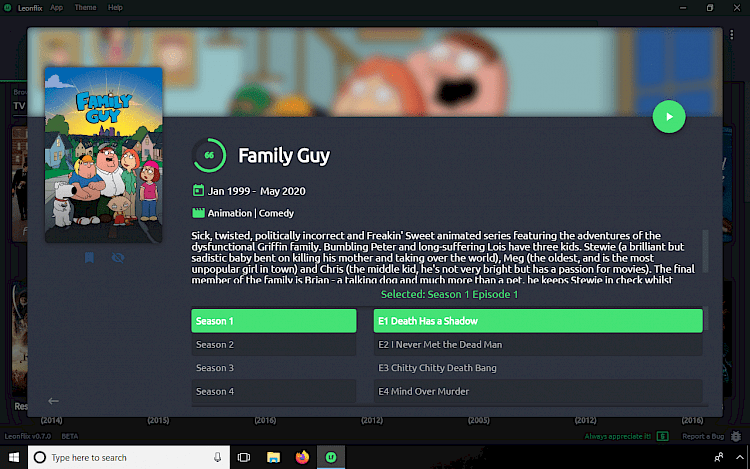Open the App menu

tap(56, 8)
